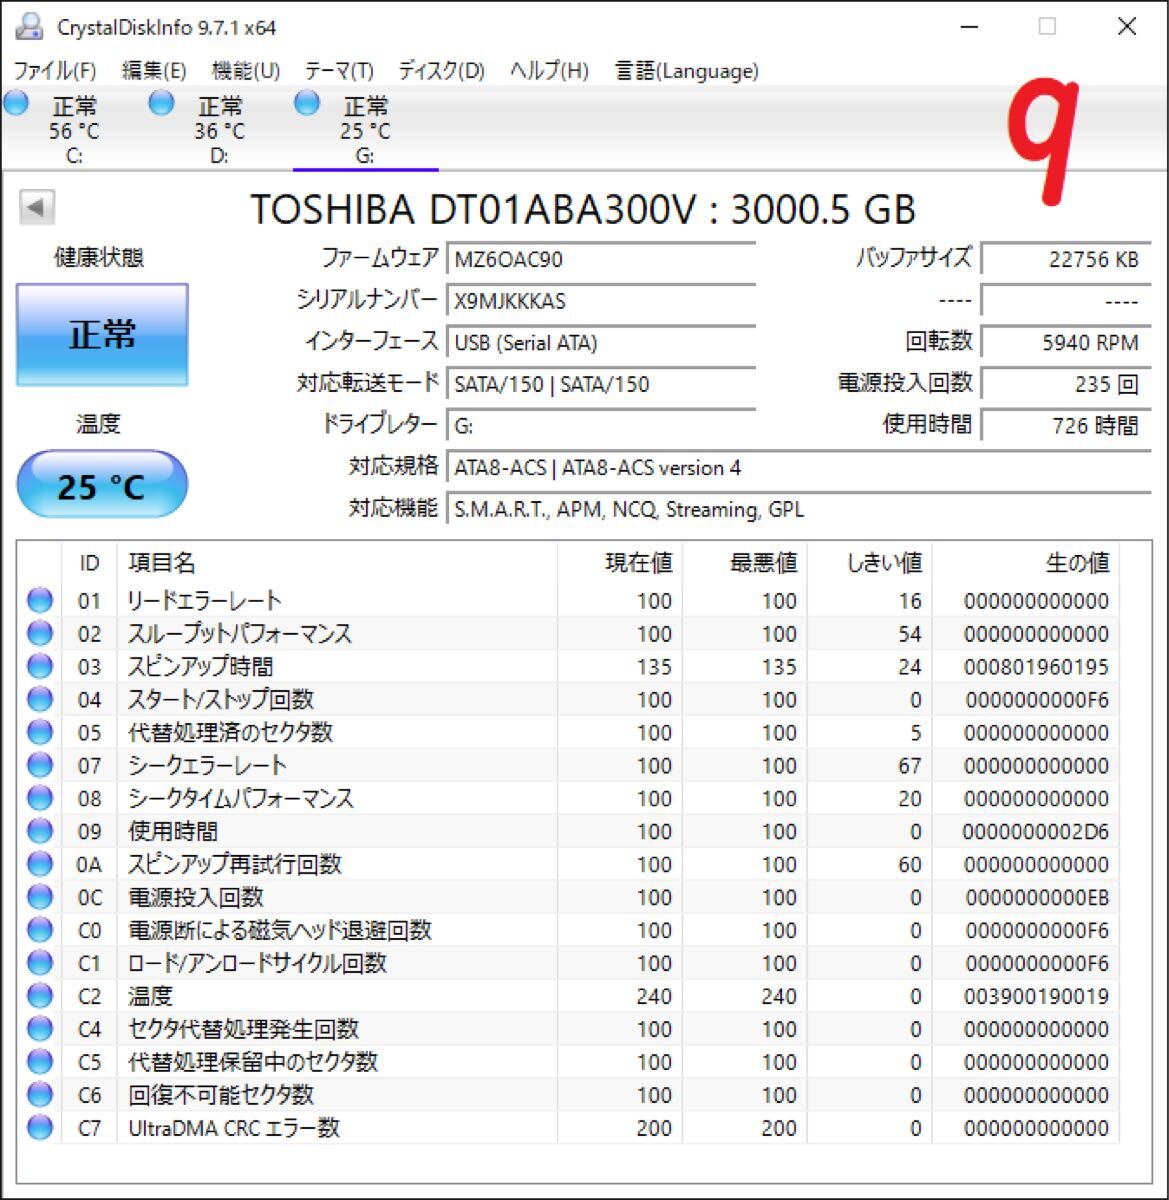Click the CrystalDiskInfo app icon in title bar

(x=30, y=27)
